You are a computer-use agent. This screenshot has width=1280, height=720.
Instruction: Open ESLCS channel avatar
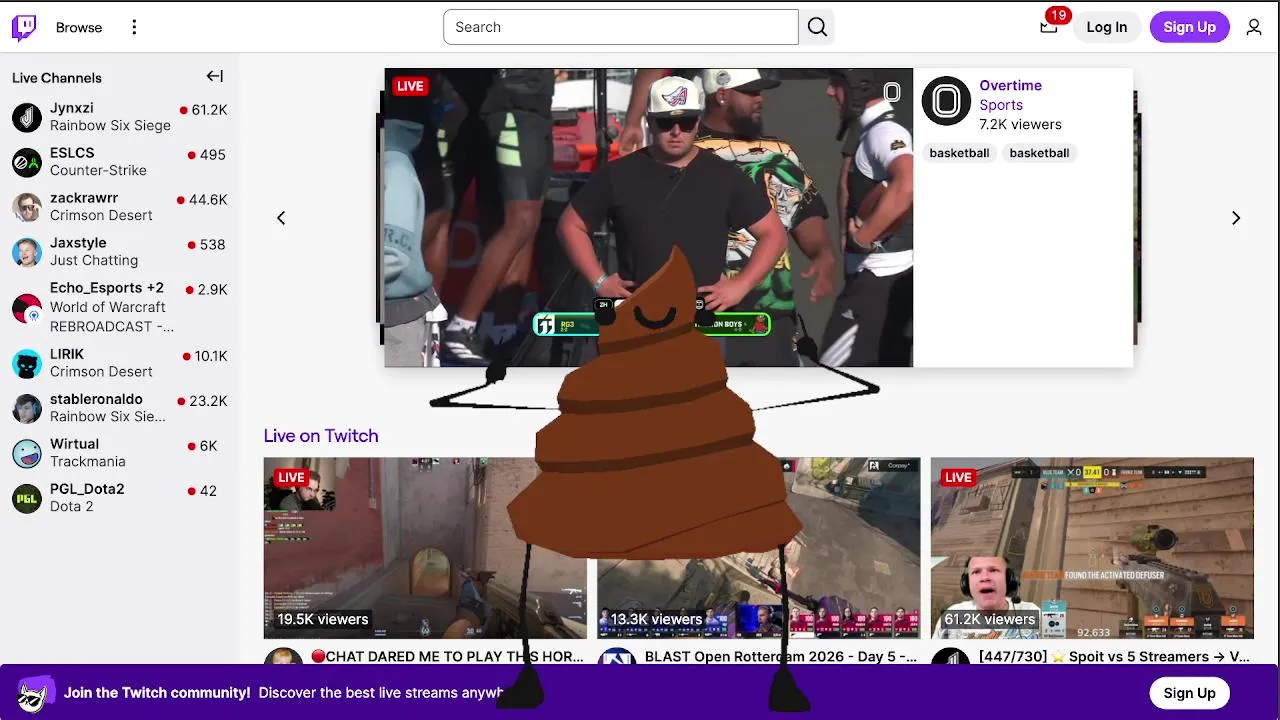(27, 162)
